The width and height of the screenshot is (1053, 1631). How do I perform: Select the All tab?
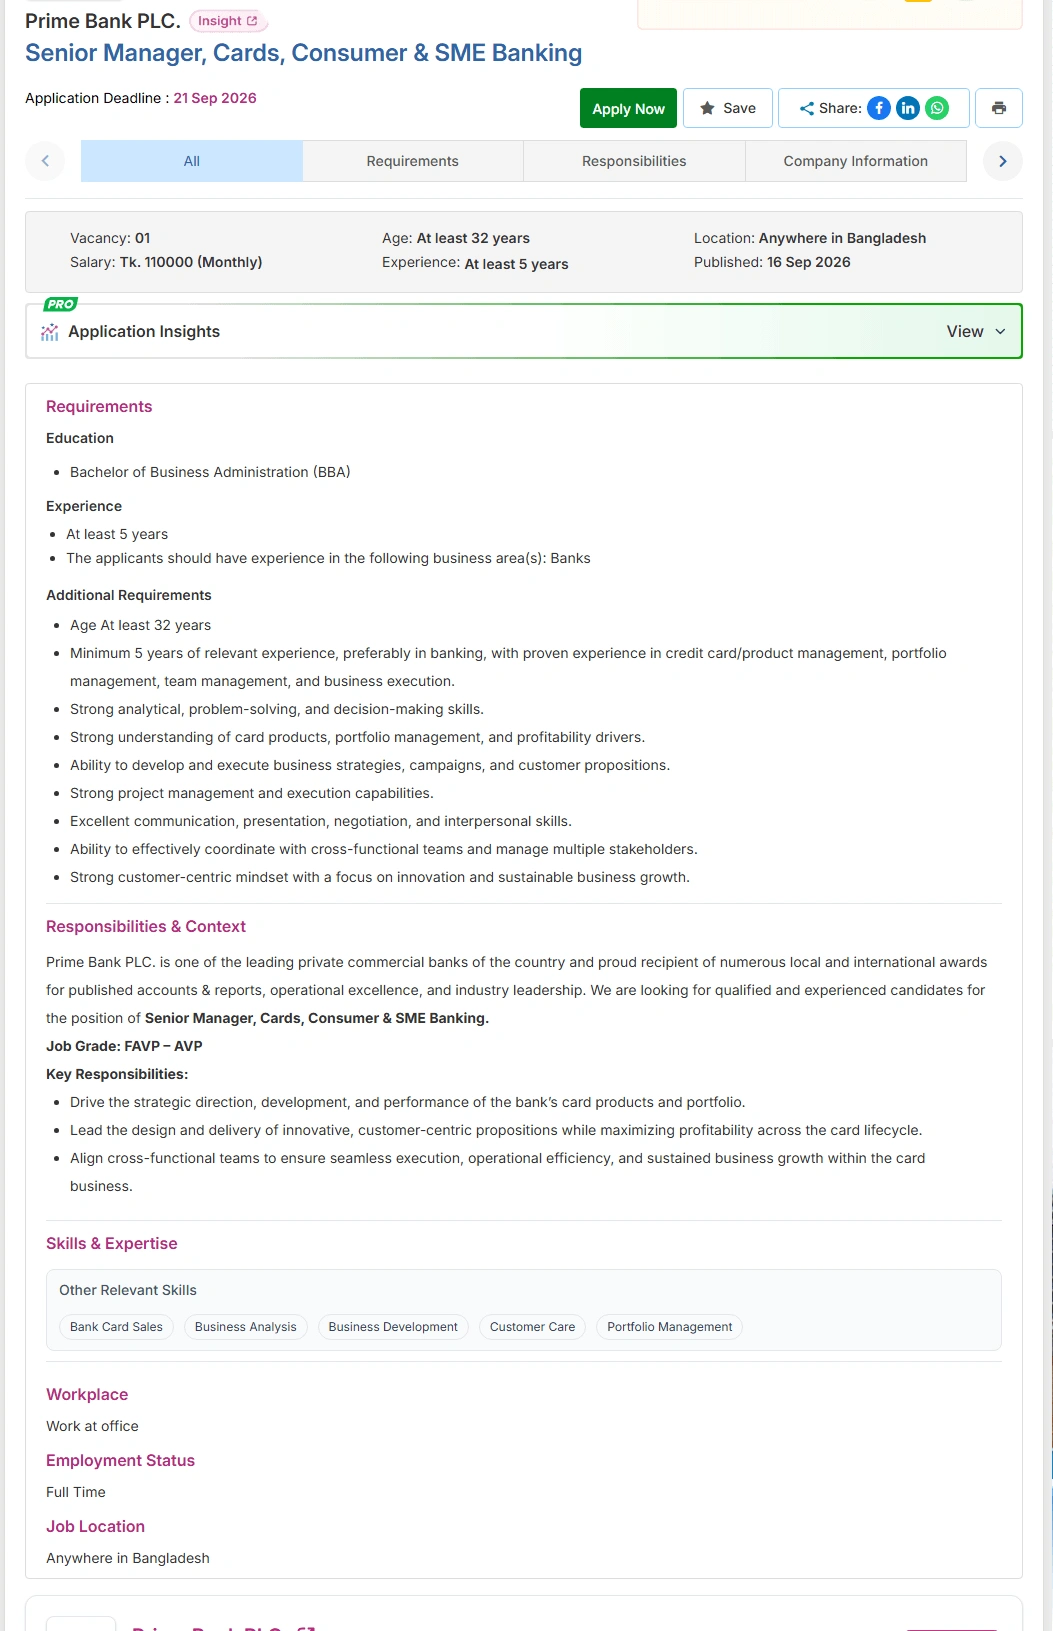click(192, 161)
